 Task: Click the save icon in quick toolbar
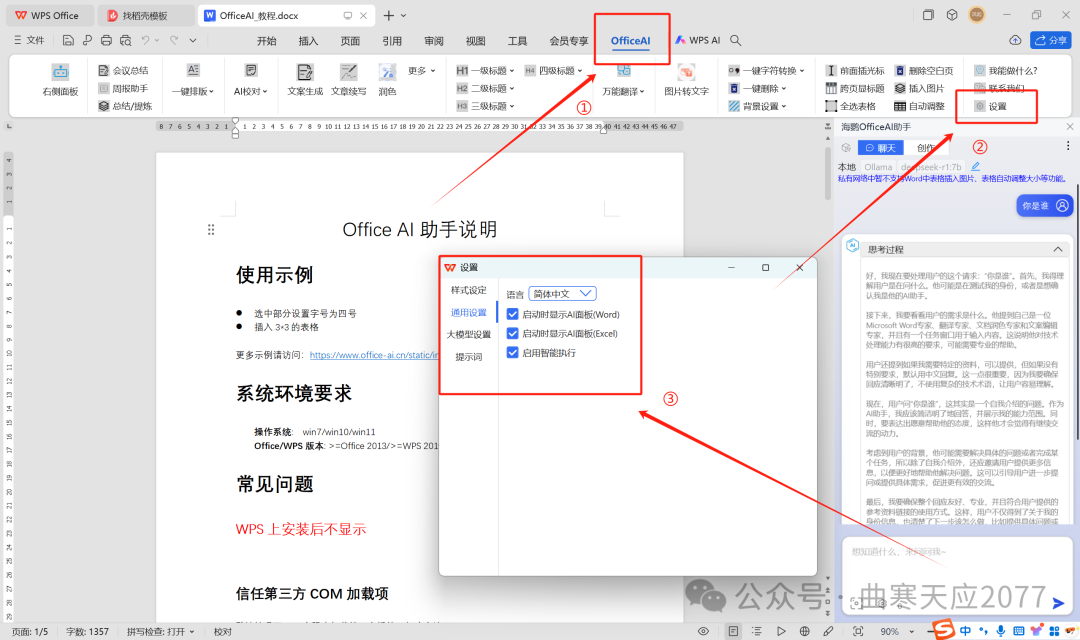pos(68,41)
